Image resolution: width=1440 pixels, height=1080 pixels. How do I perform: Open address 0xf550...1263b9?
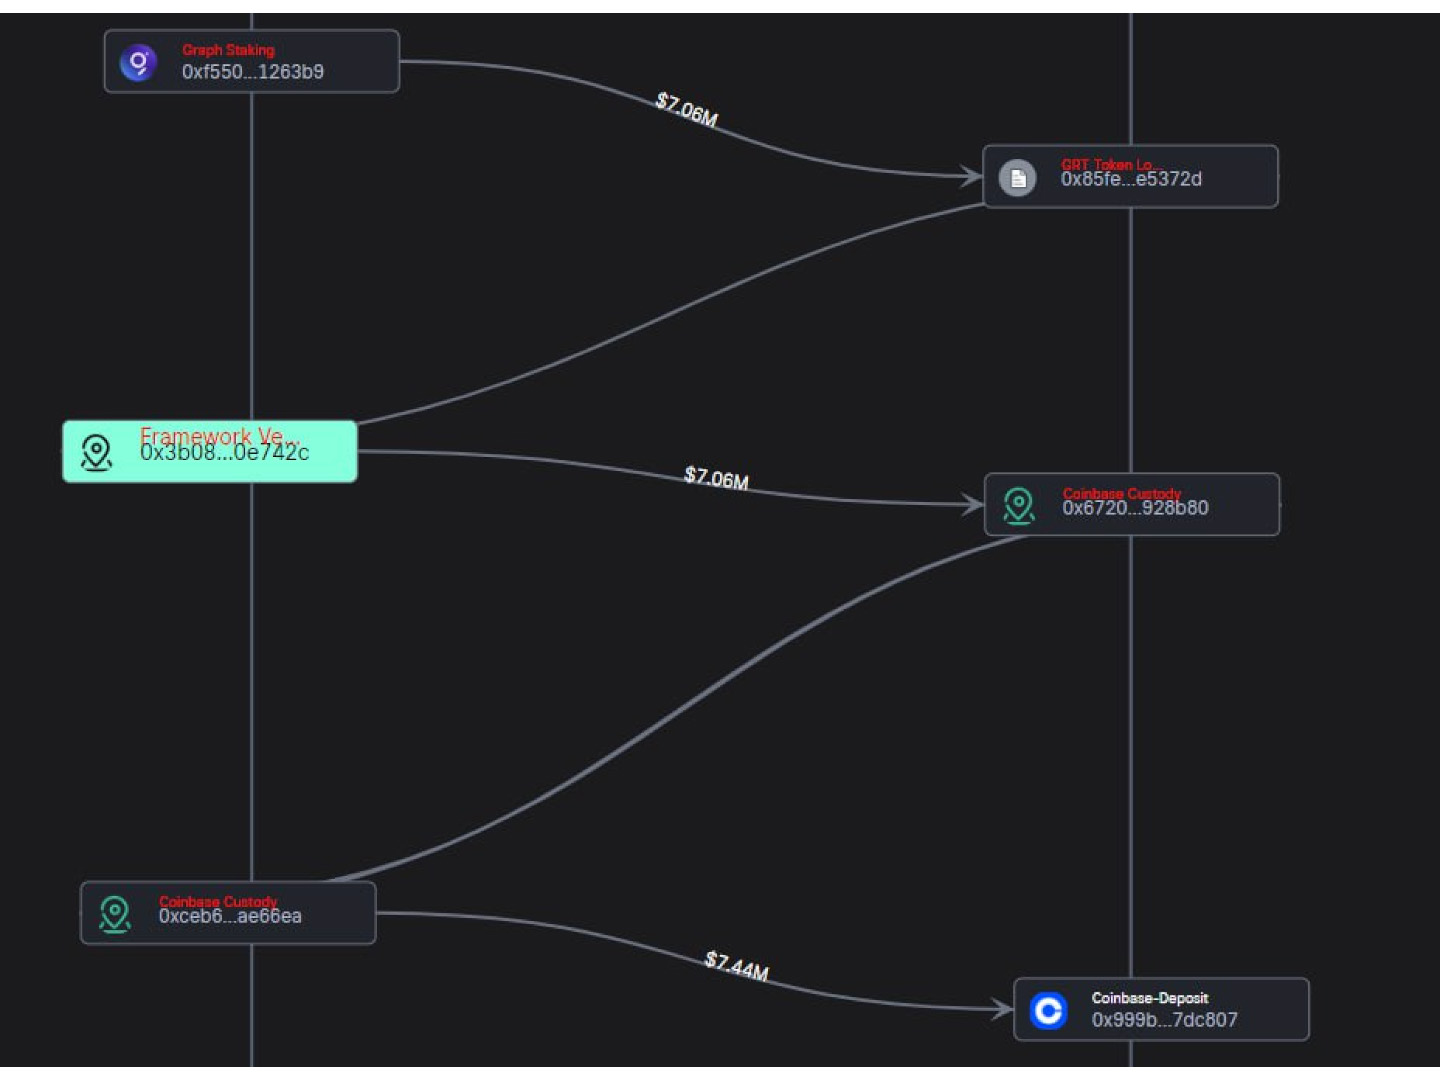[252, 72]
